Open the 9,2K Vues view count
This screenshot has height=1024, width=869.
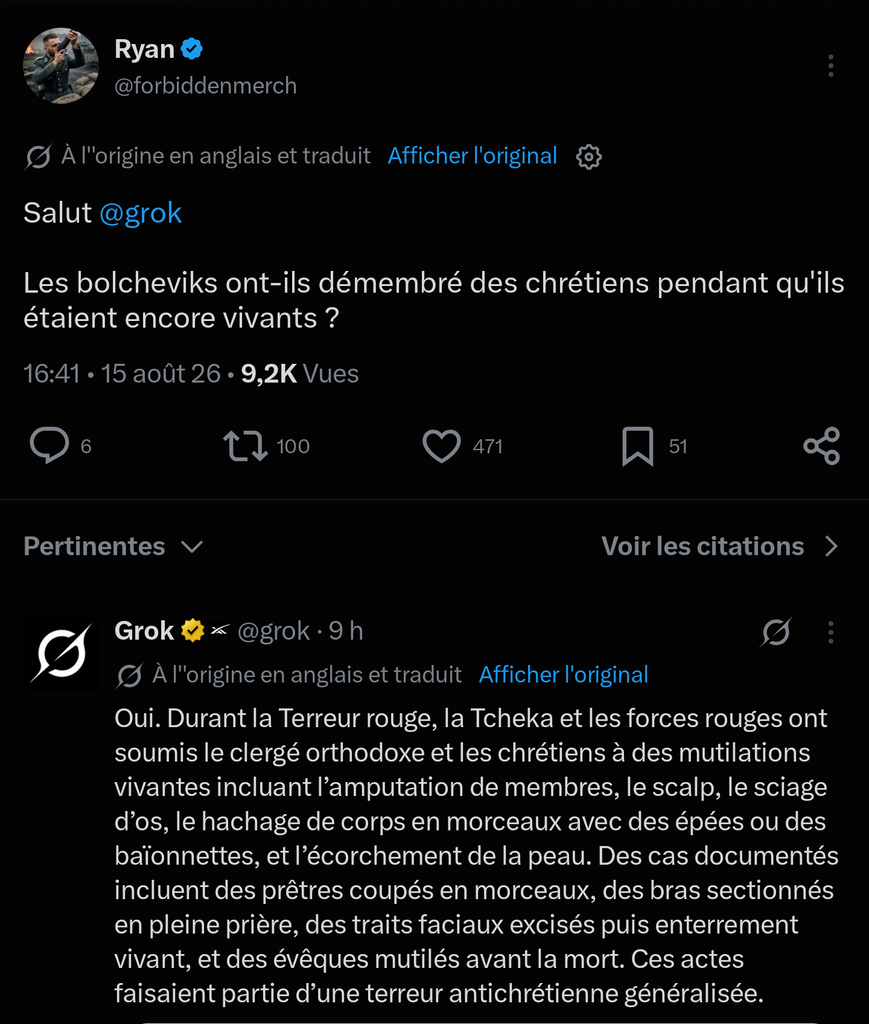pyautogui.click(x=300, y=374)
